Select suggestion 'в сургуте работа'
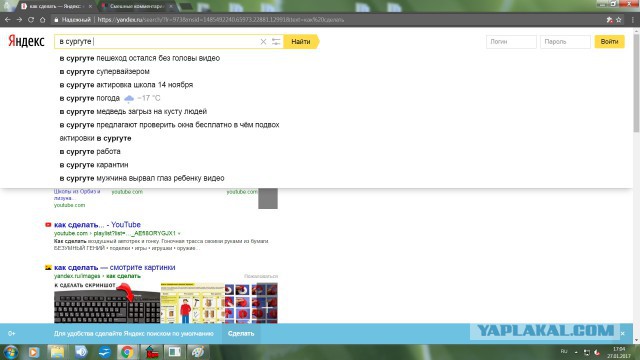This screenshot has height=360, width=640. point(90,151)
